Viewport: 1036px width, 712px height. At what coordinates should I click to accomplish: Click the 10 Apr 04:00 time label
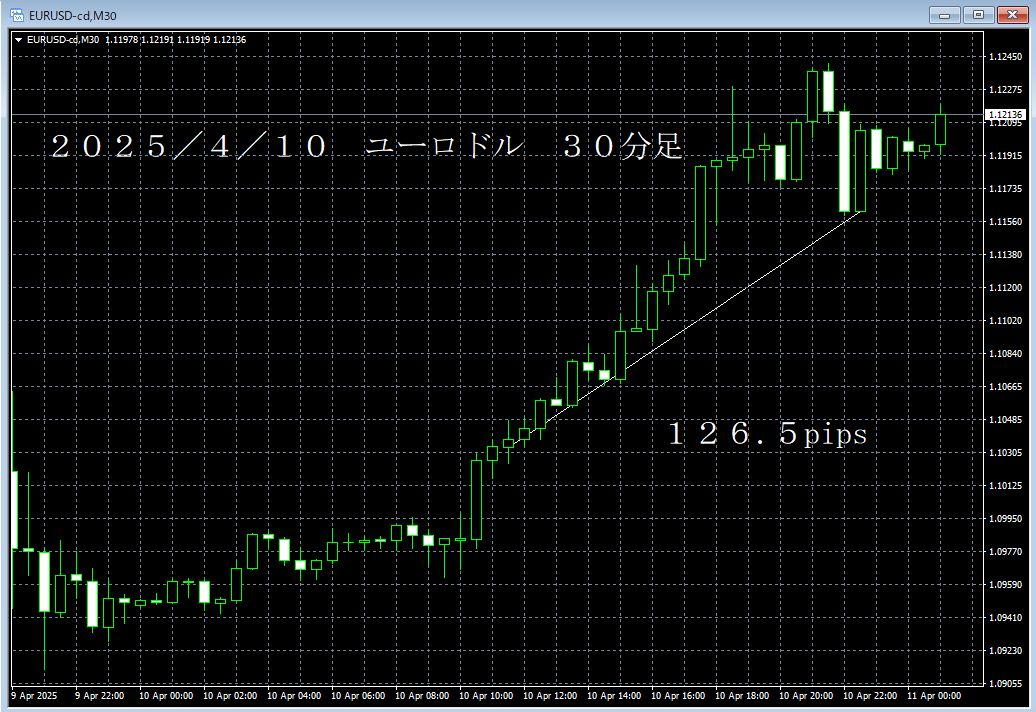[294, 695]
